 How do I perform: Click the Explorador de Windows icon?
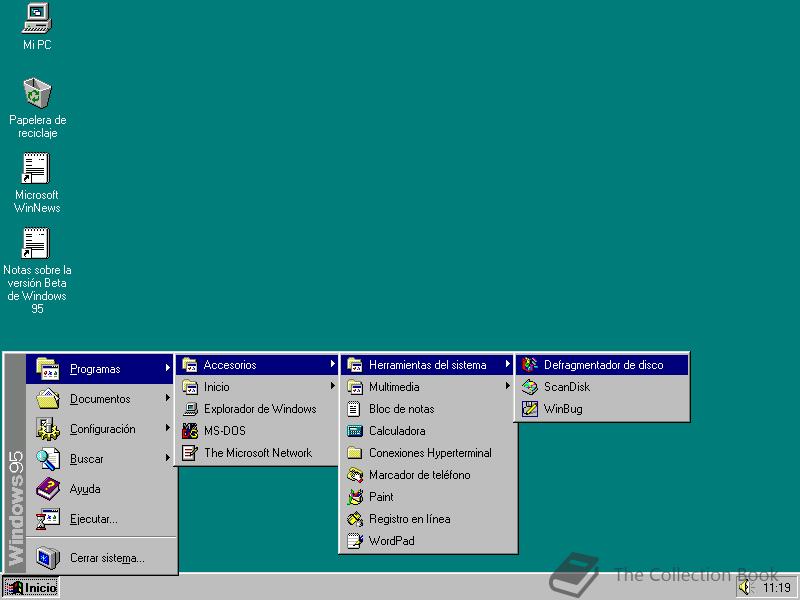coord(190,409)
